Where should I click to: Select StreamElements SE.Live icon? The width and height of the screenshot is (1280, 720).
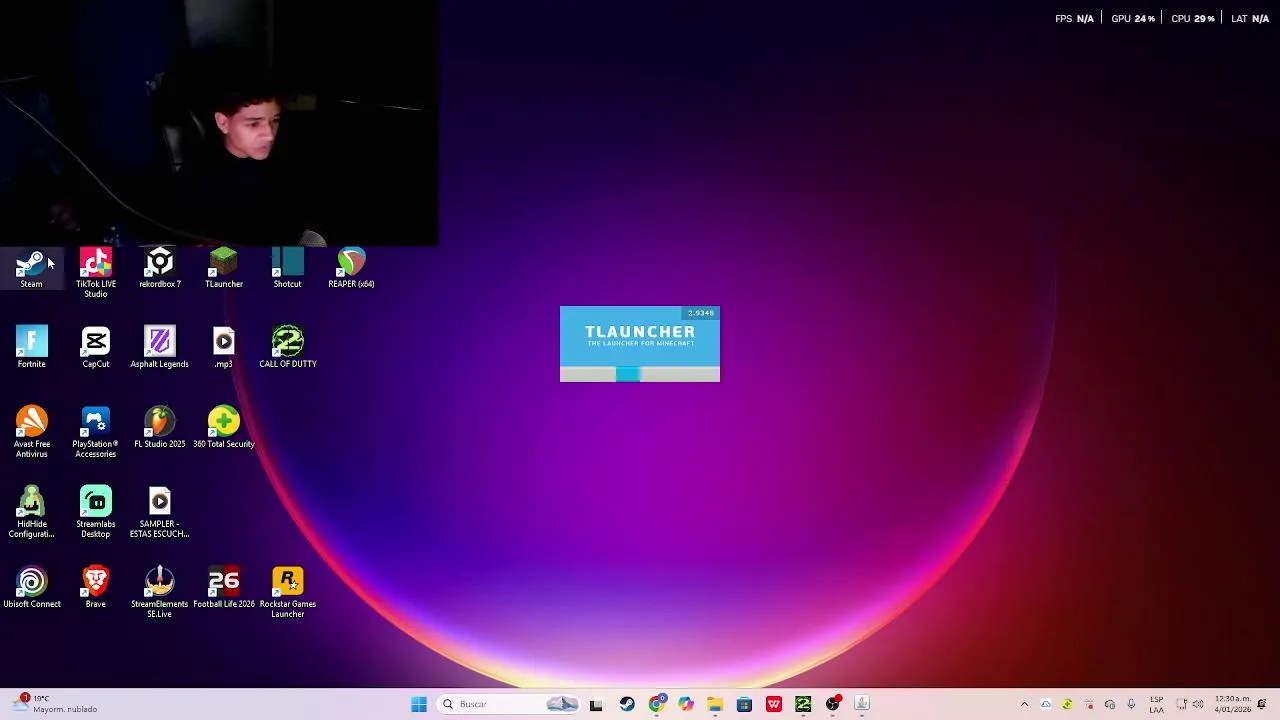pos(160,592)
